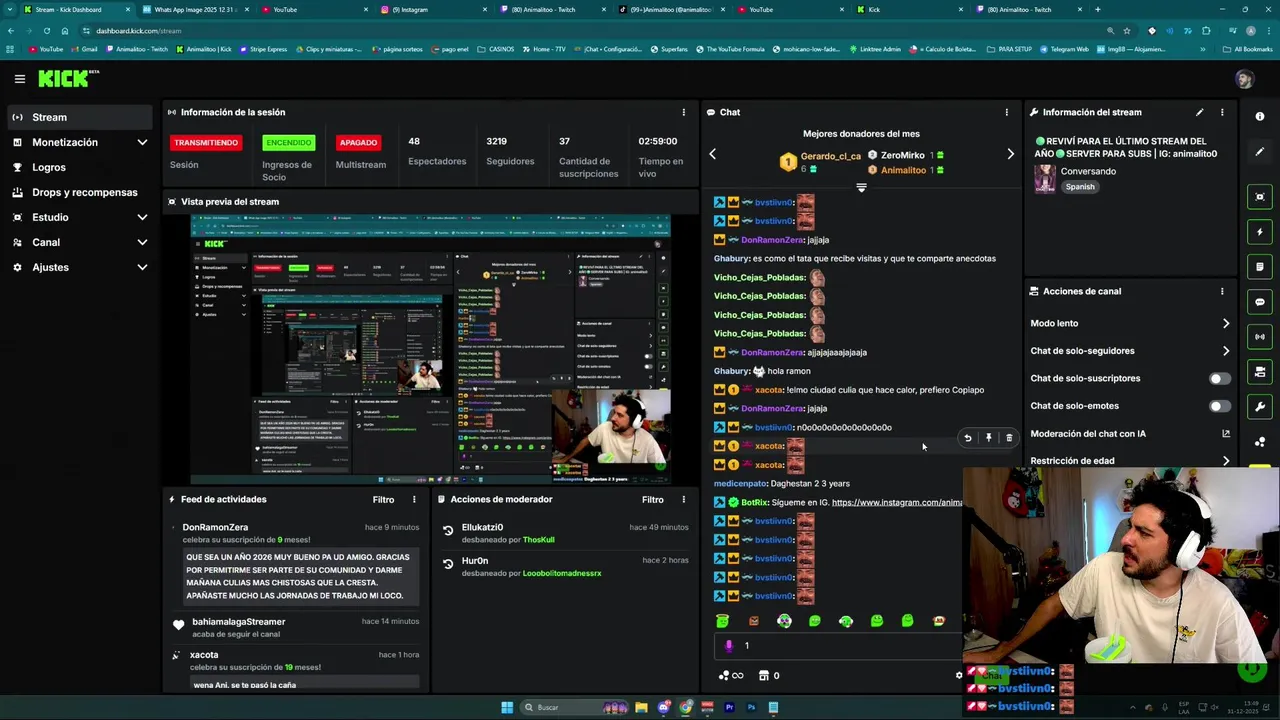Screen dimensions: 1280x720
Task: Open Linktree Admin bookmark
Action: coord(874,49)
